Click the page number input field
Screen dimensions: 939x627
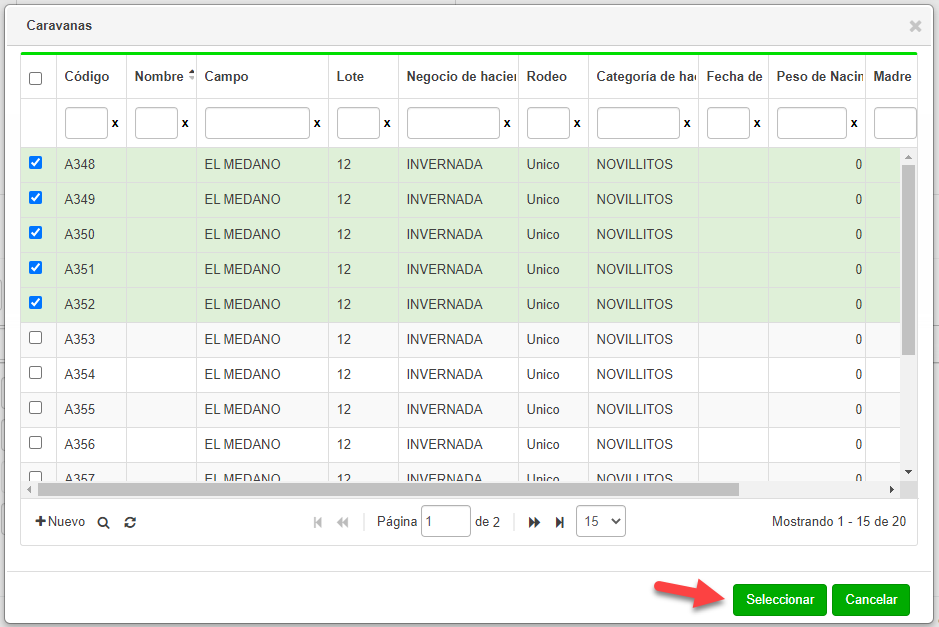point(446,522)
